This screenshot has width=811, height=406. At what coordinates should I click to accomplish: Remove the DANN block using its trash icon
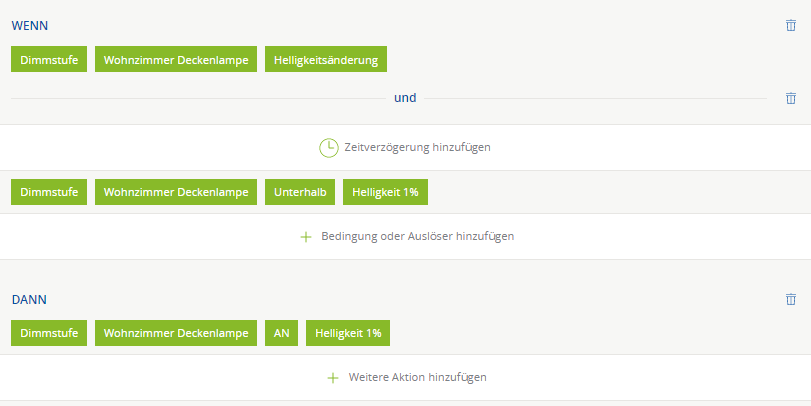pyautogui.click(x=791, y=299)
